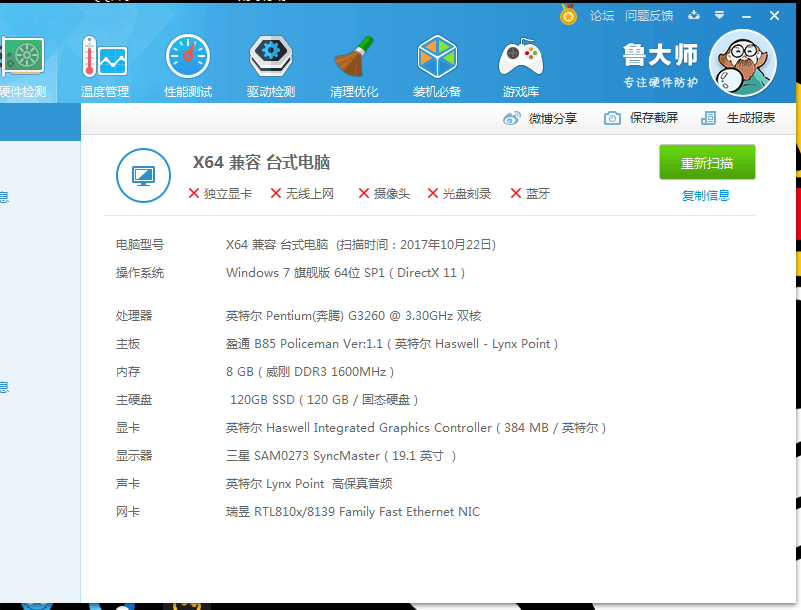Click the Windows 7 旗舰版 64位 SP1 text
The width and height of the screenshot is (801, 610).
pyautogui.click(x=305, y=273)
